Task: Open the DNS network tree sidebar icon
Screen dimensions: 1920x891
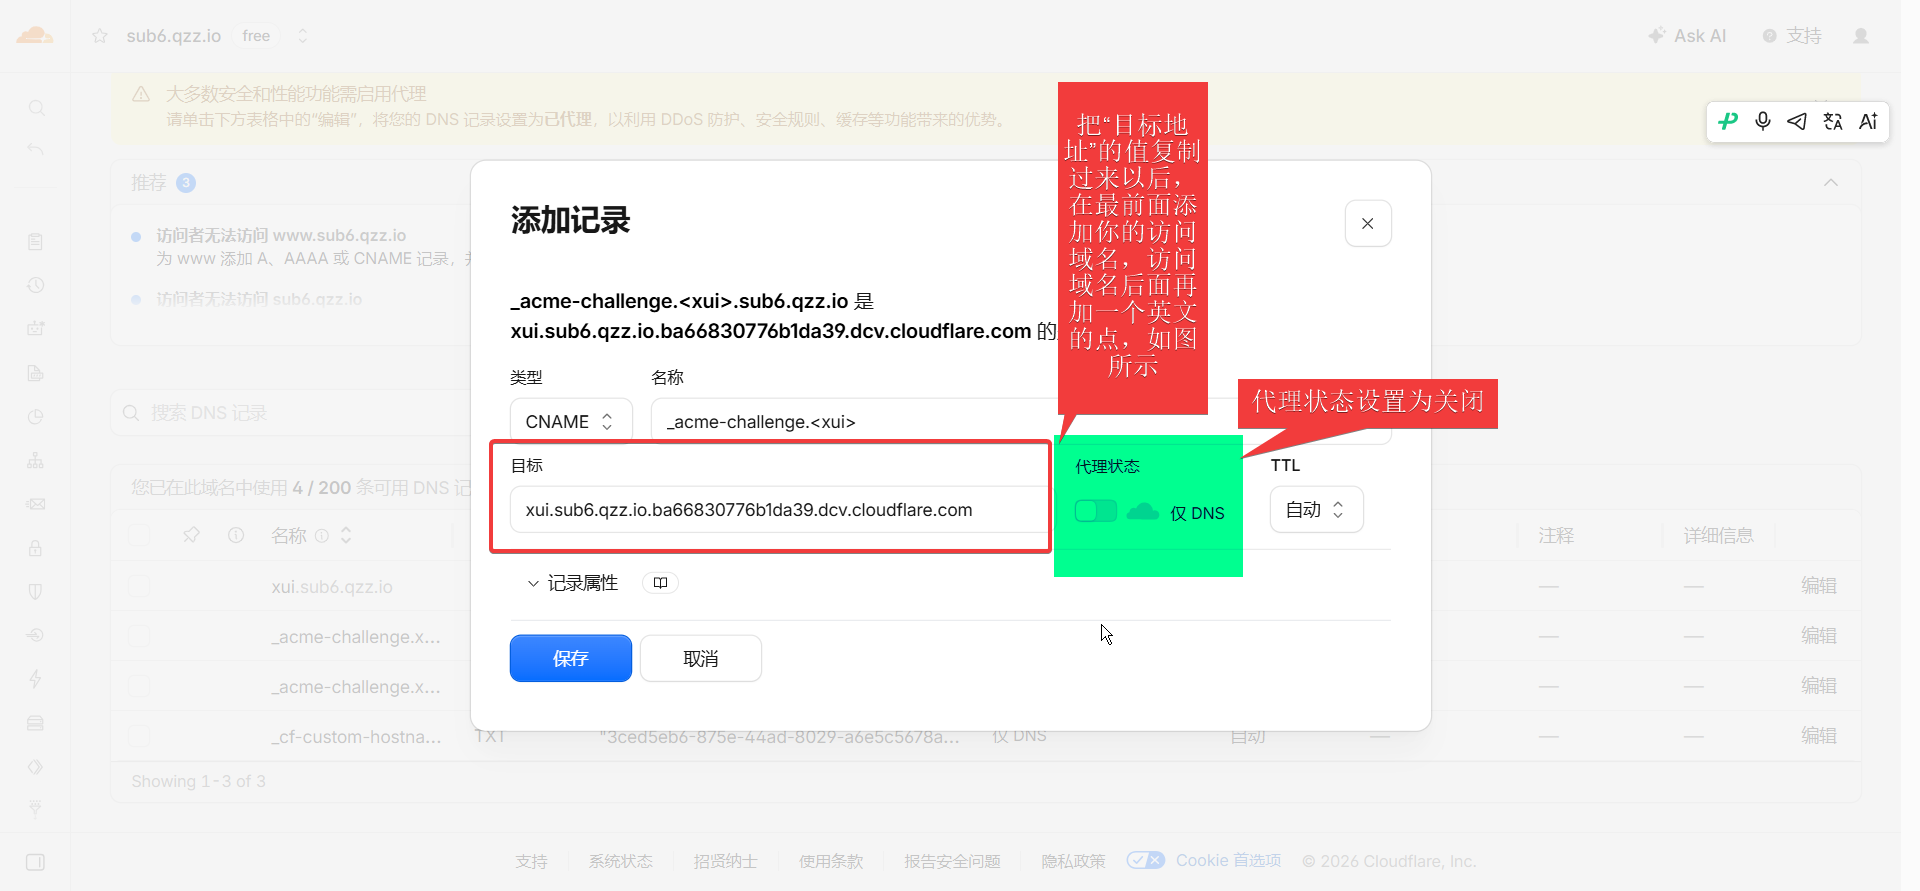Action: point(36,461)
